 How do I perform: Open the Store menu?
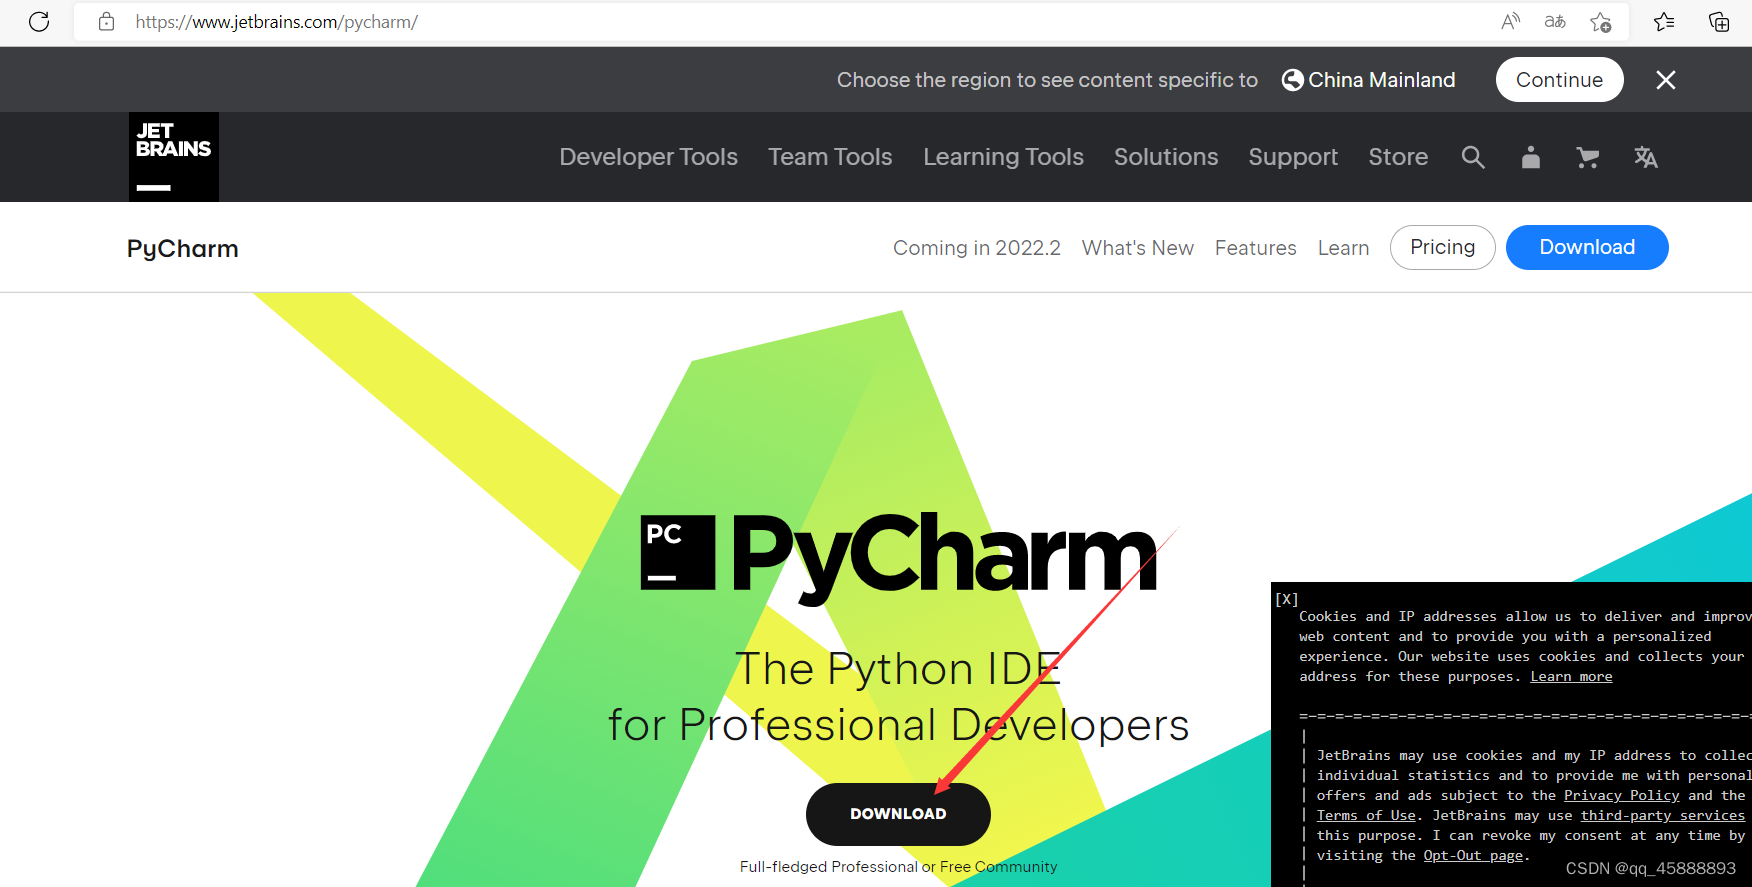pos(1398,157)
